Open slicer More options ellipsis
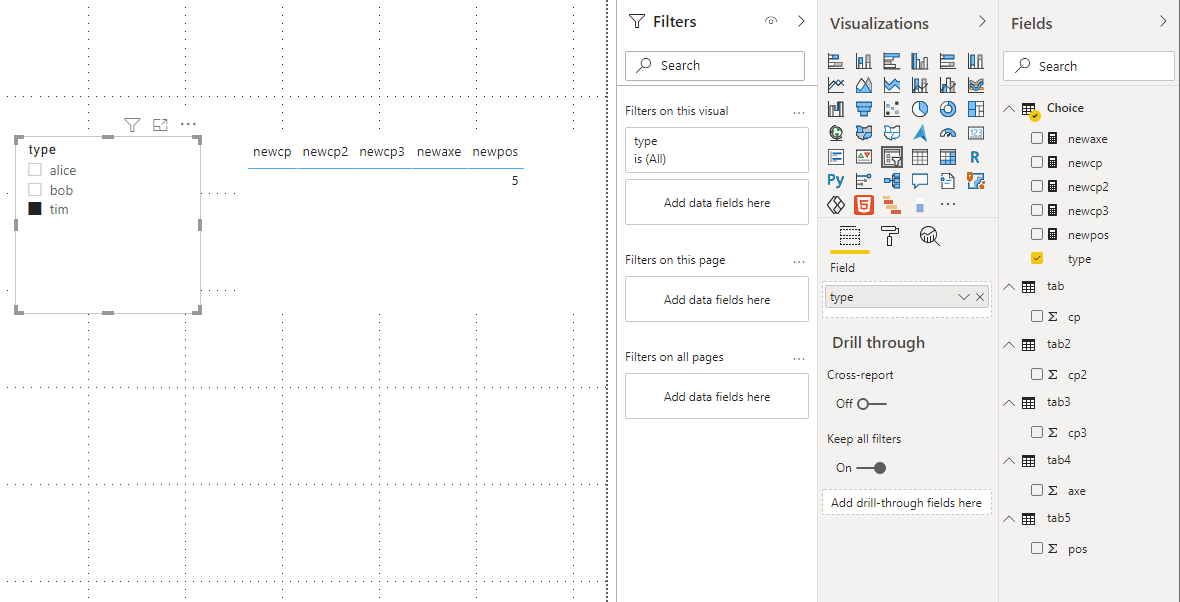The width and height of the screenshot is (1180, 602). pos(188,124)
